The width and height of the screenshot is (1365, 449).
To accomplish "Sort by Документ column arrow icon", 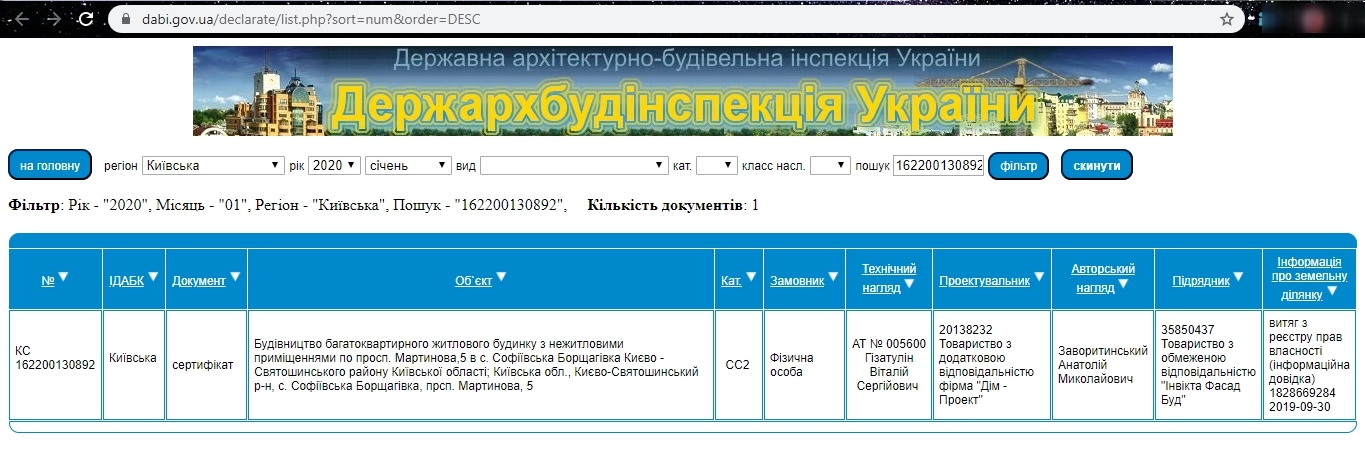I will coord(235,277).
